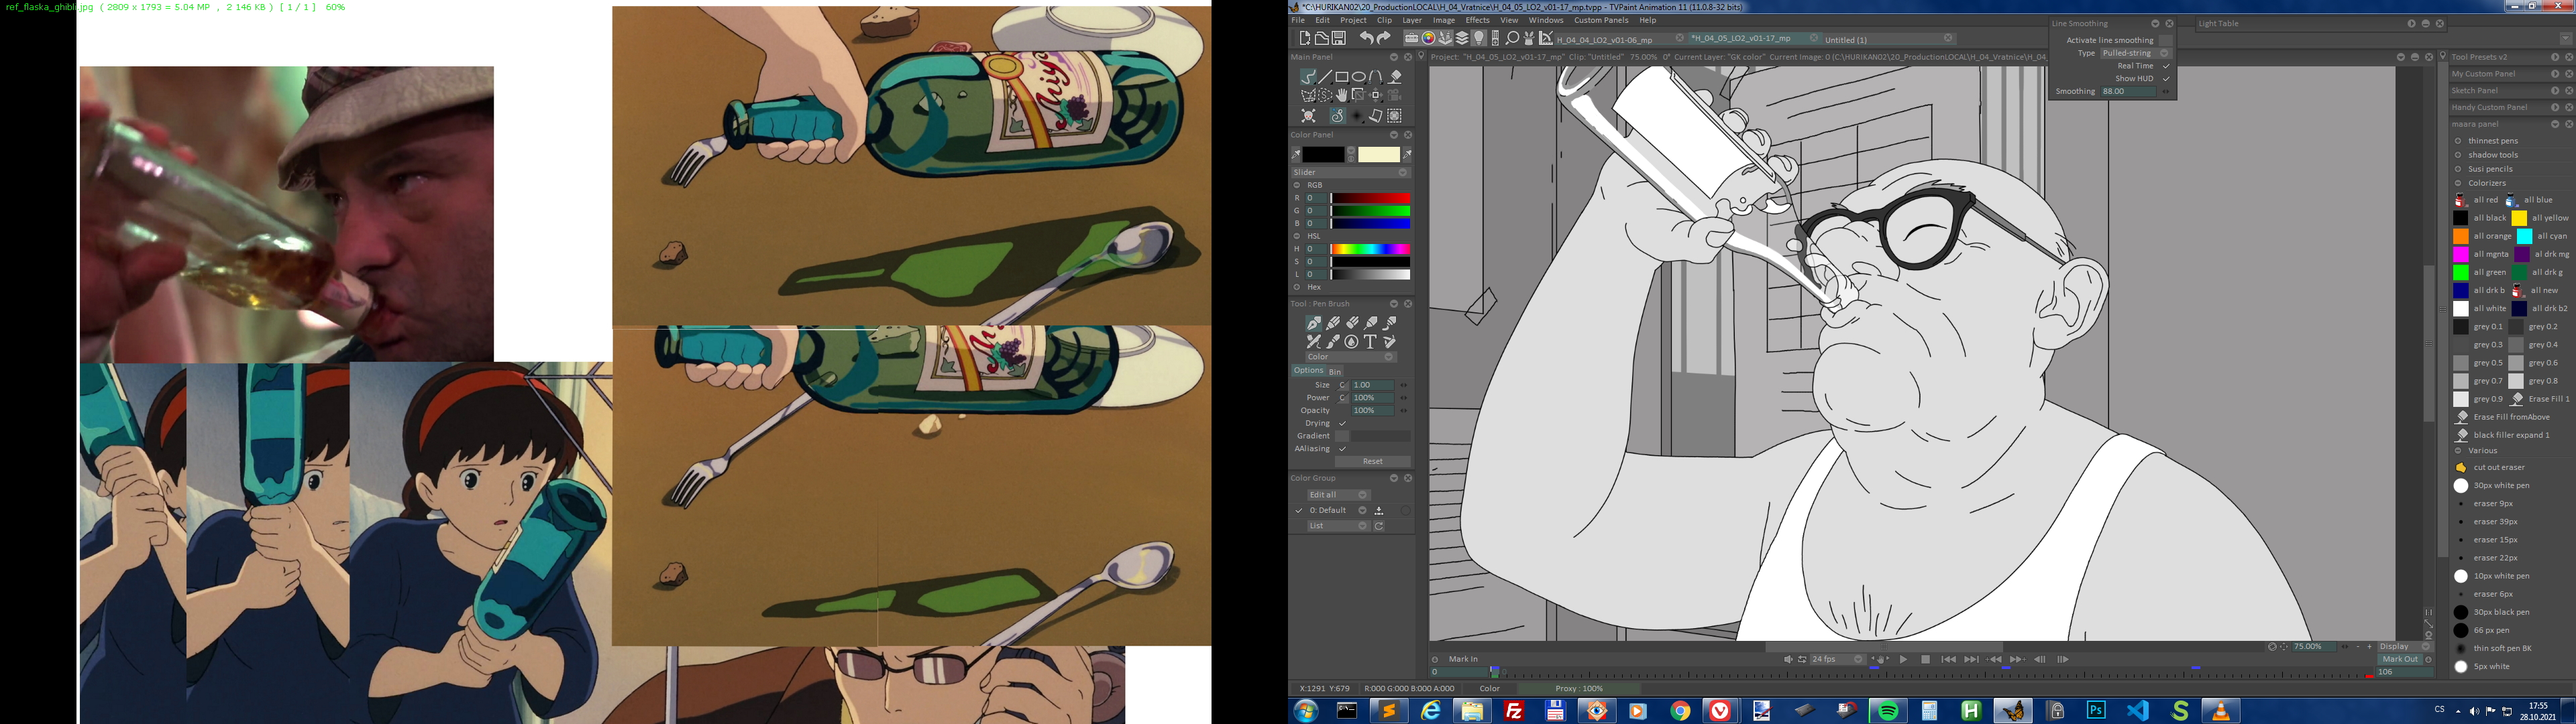Jump to first frame button
Screen dimensions: 2576x724
pyautogui.click(x=1948, y=659)
